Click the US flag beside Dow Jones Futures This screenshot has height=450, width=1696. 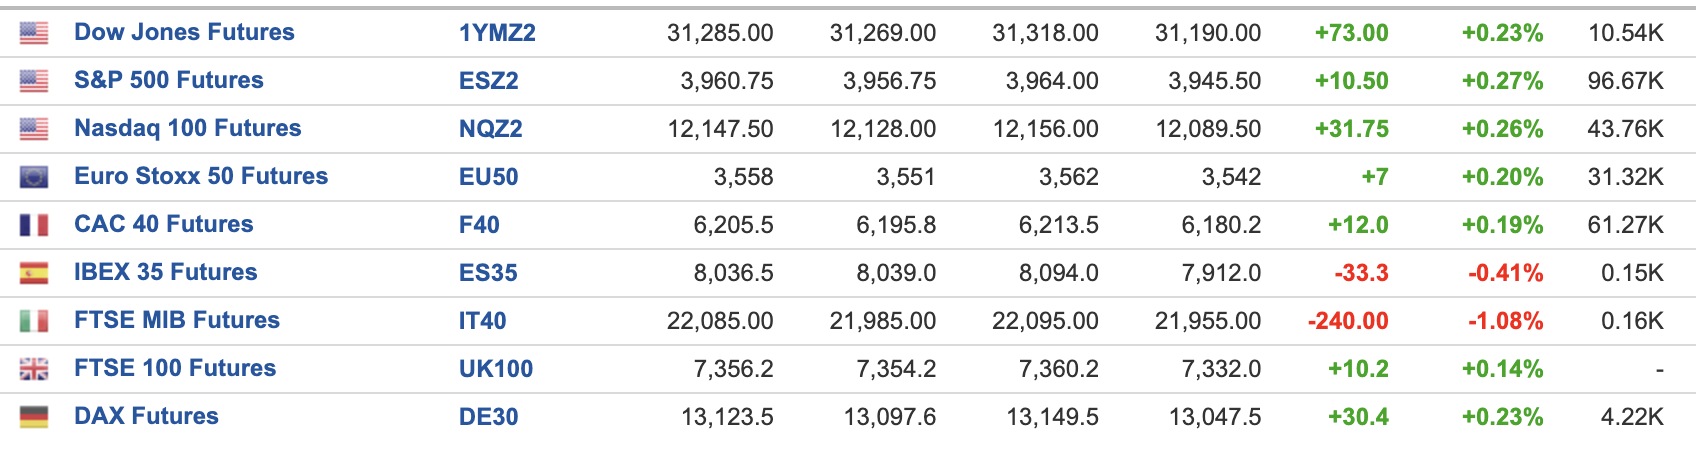pos(34,33)
